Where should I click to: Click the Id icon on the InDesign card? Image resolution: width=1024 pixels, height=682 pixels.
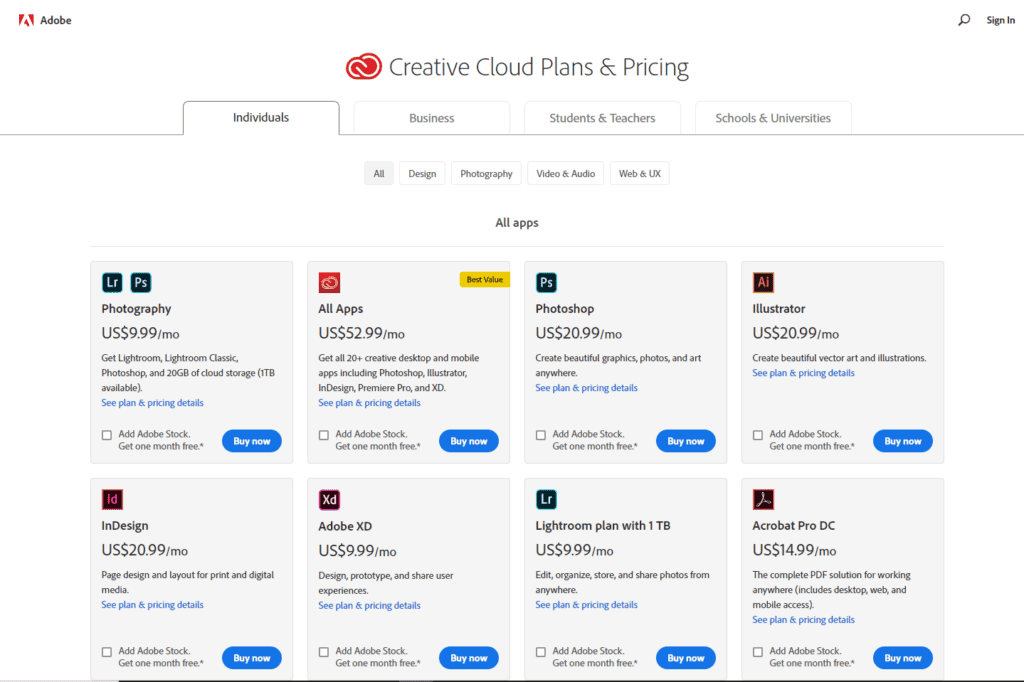pyautogui.click(x=112, y=499)
